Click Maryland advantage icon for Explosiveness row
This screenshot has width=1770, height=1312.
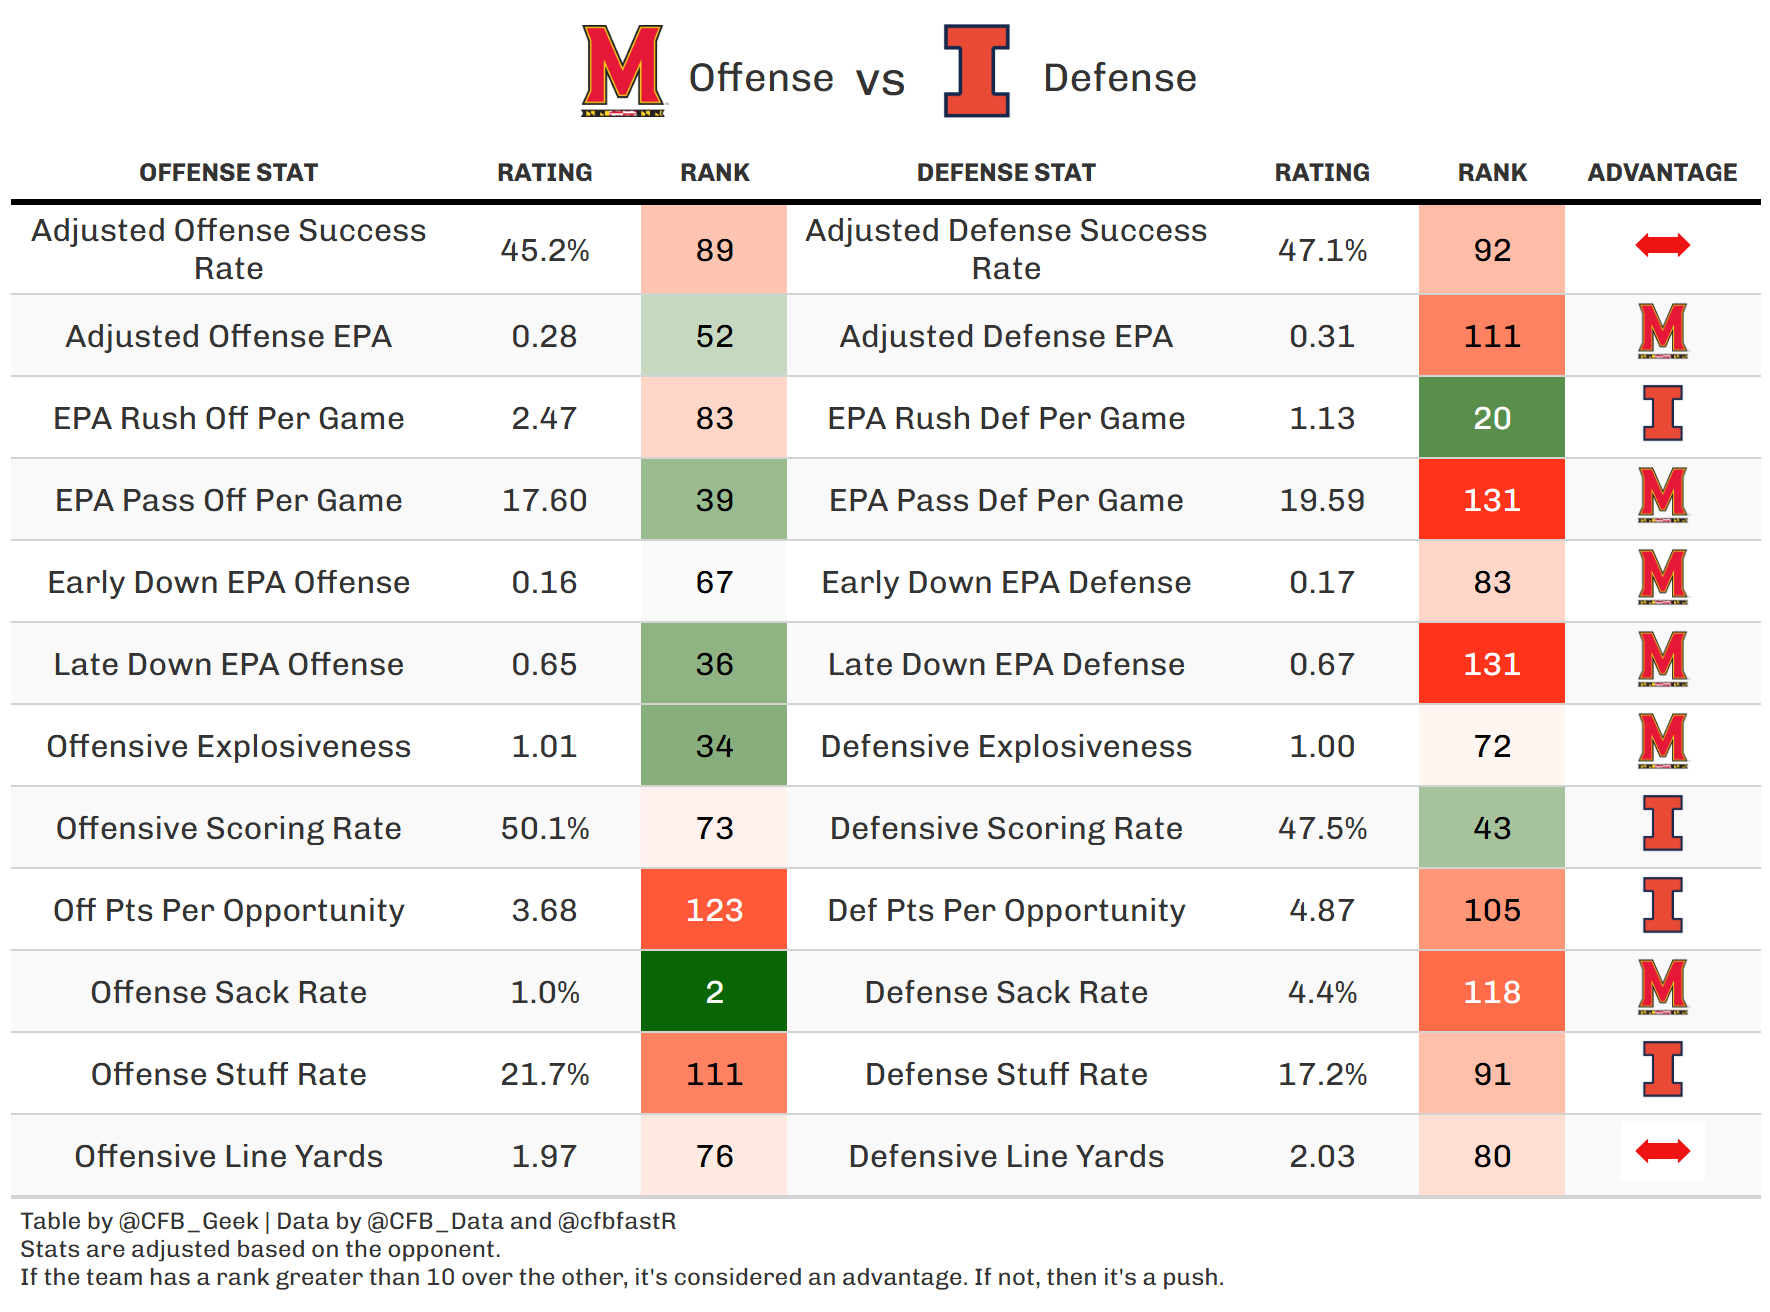tap(1662, 741)
